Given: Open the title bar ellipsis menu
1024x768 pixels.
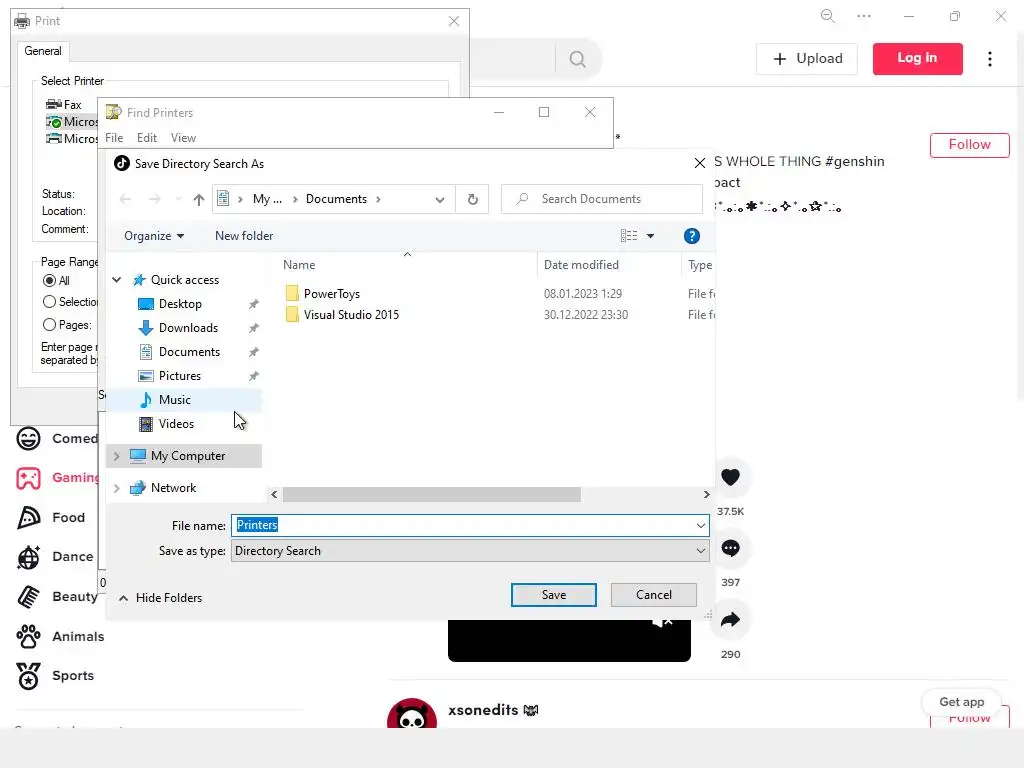Looking at the screenshot, I should 864,16.
